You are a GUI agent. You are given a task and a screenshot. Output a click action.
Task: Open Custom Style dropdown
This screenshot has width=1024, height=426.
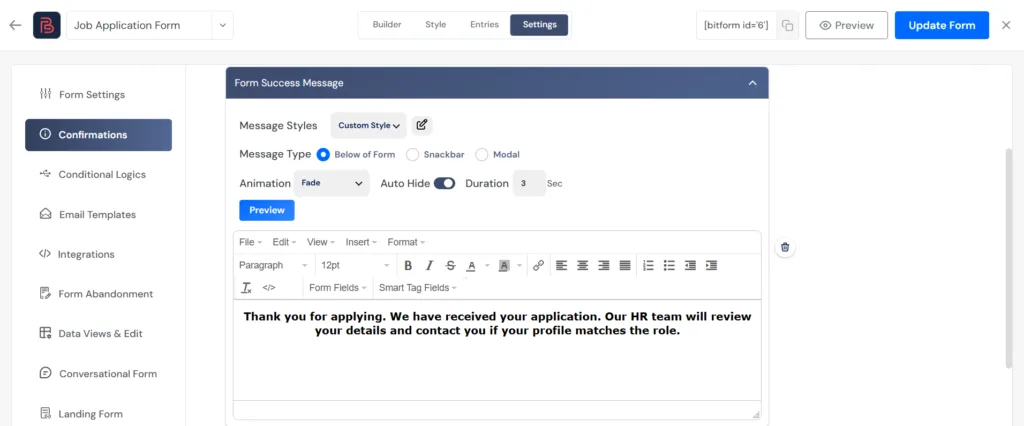368,125
